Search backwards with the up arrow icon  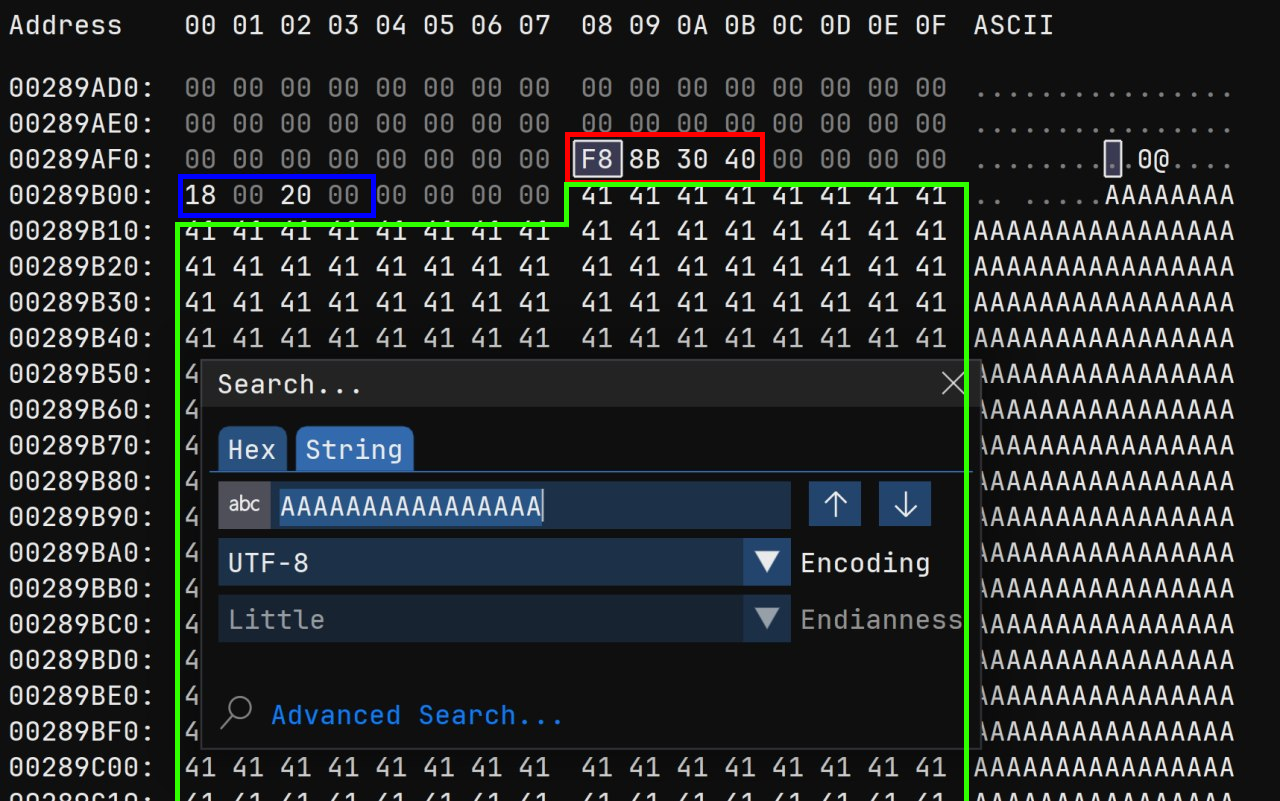click(x=835, y=503)
